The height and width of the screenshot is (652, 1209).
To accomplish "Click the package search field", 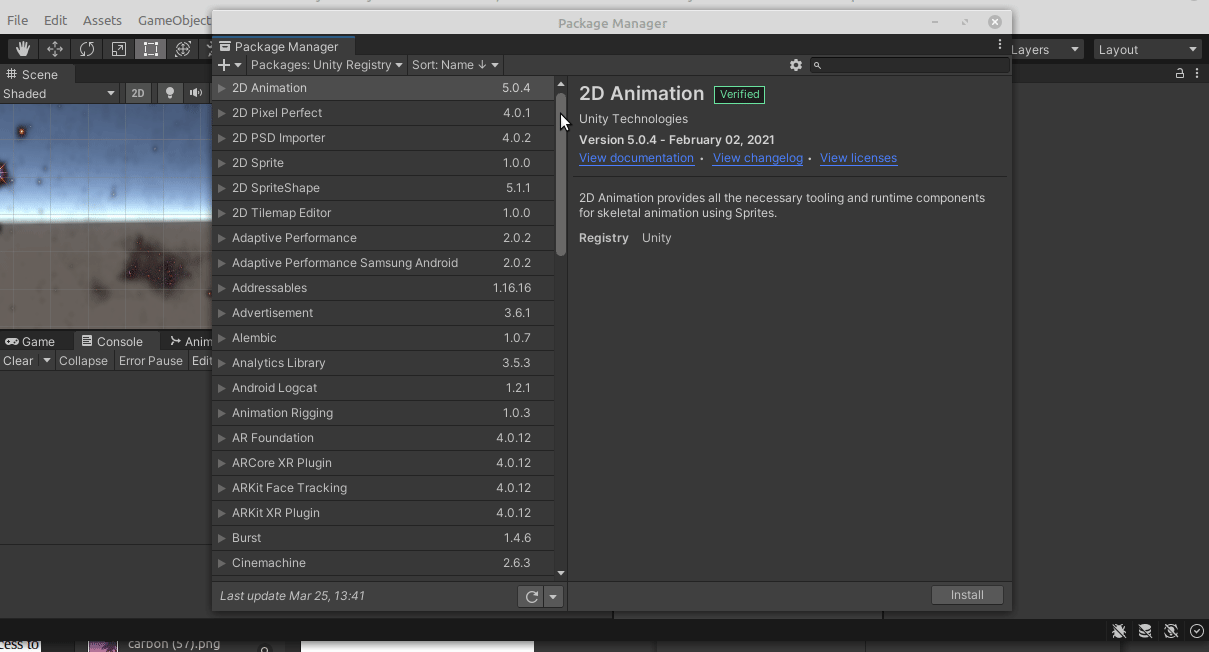I will (x=910, y=65).
